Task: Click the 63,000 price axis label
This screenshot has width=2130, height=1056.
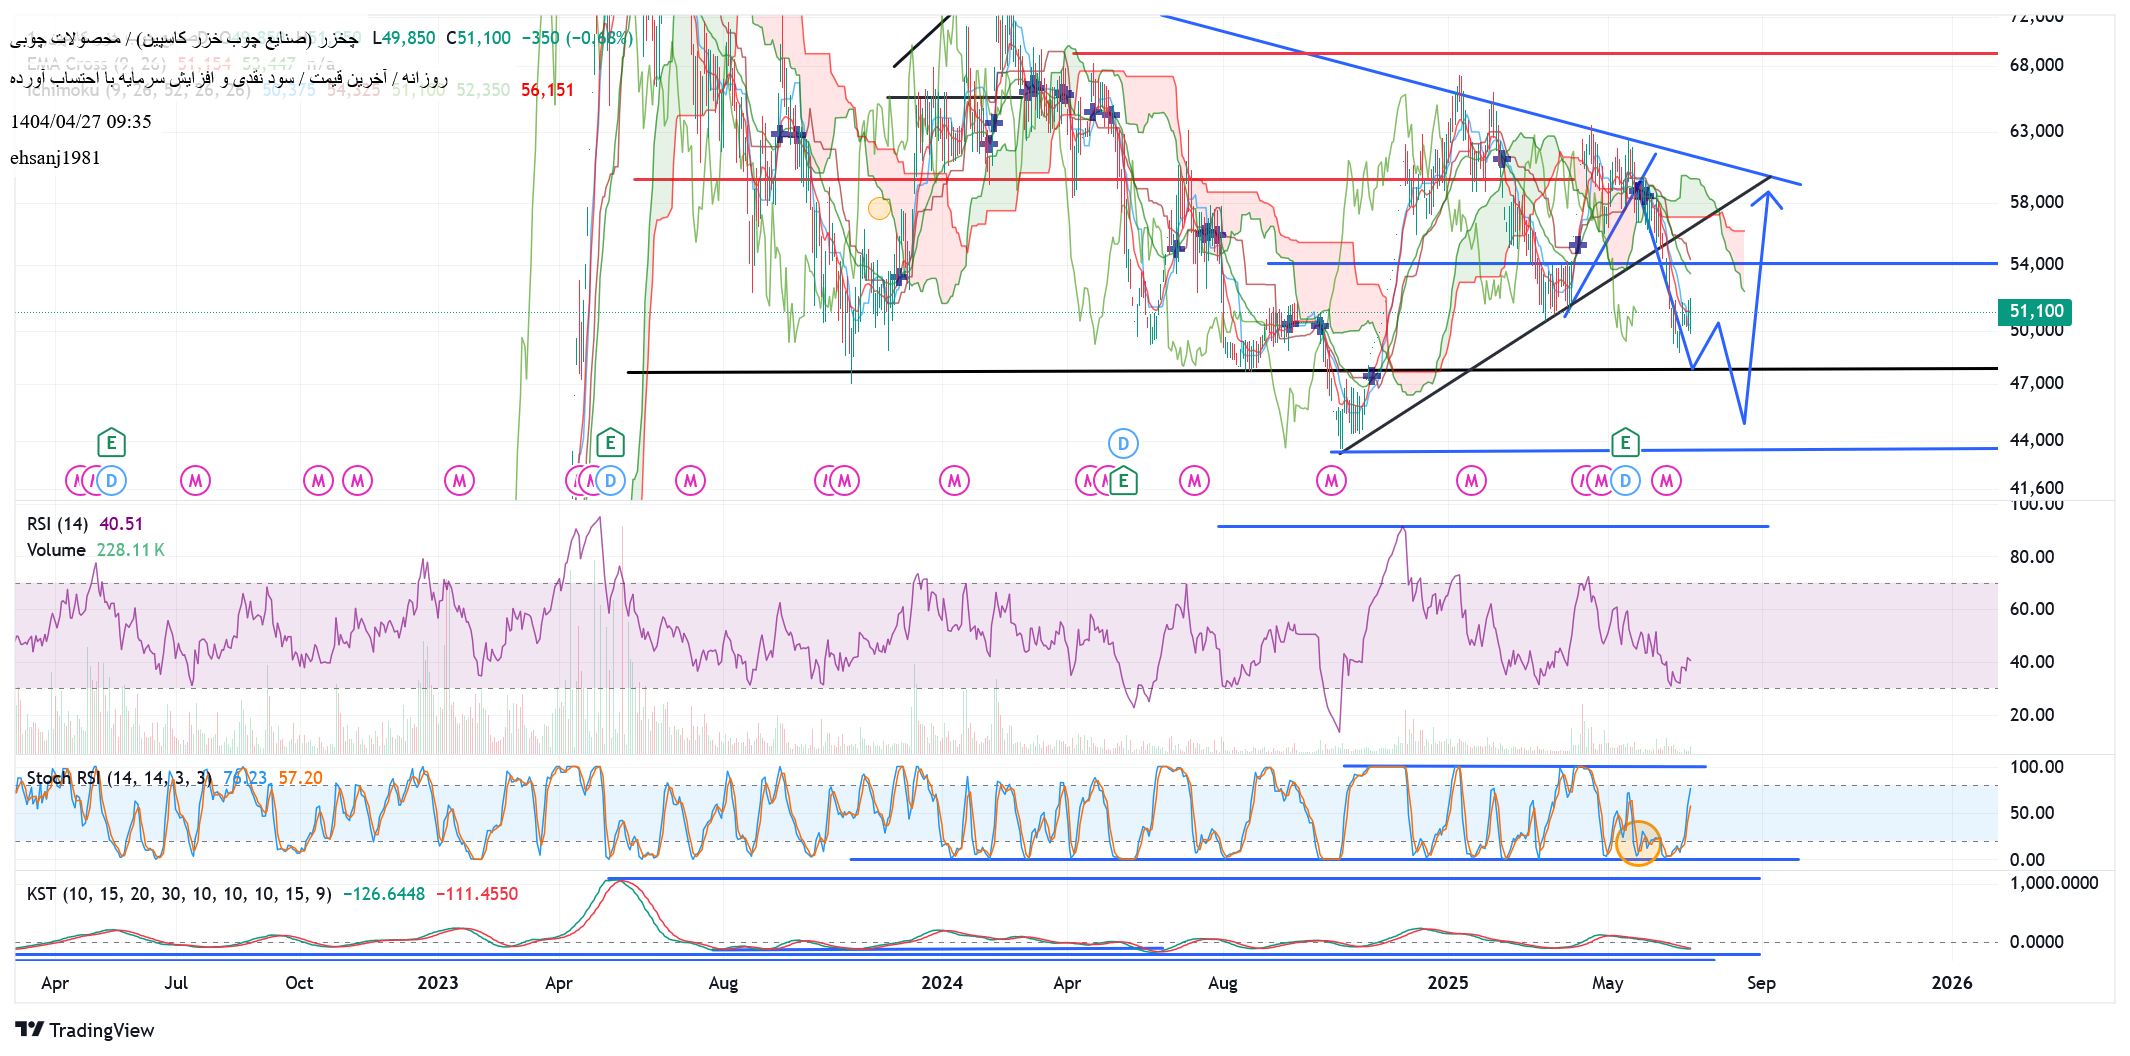Action: click(x=2036, y=131)
